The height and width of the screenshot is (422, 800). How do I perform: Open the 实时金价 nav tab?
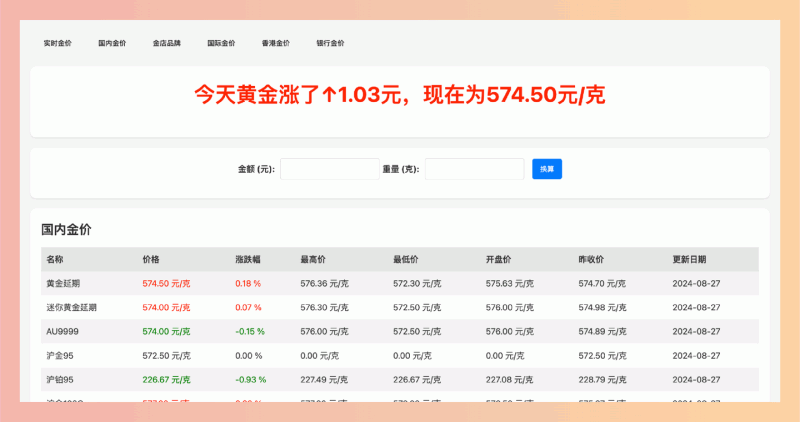tap(58, 43)
